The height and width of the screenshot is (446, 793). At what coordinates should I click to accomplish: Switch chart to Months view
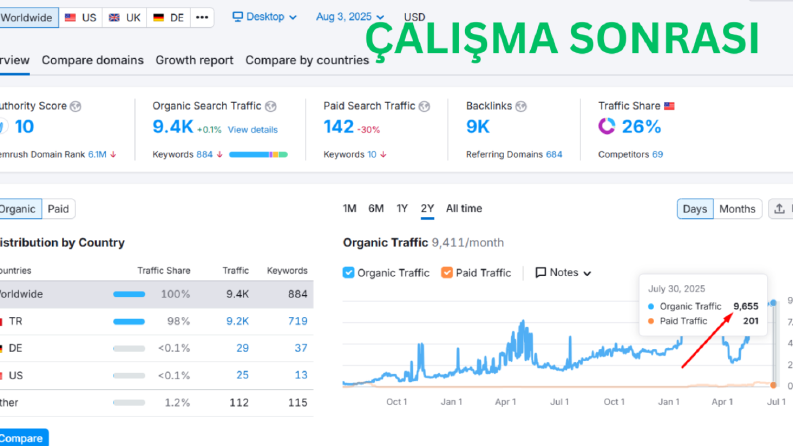(x=737, y=209)
